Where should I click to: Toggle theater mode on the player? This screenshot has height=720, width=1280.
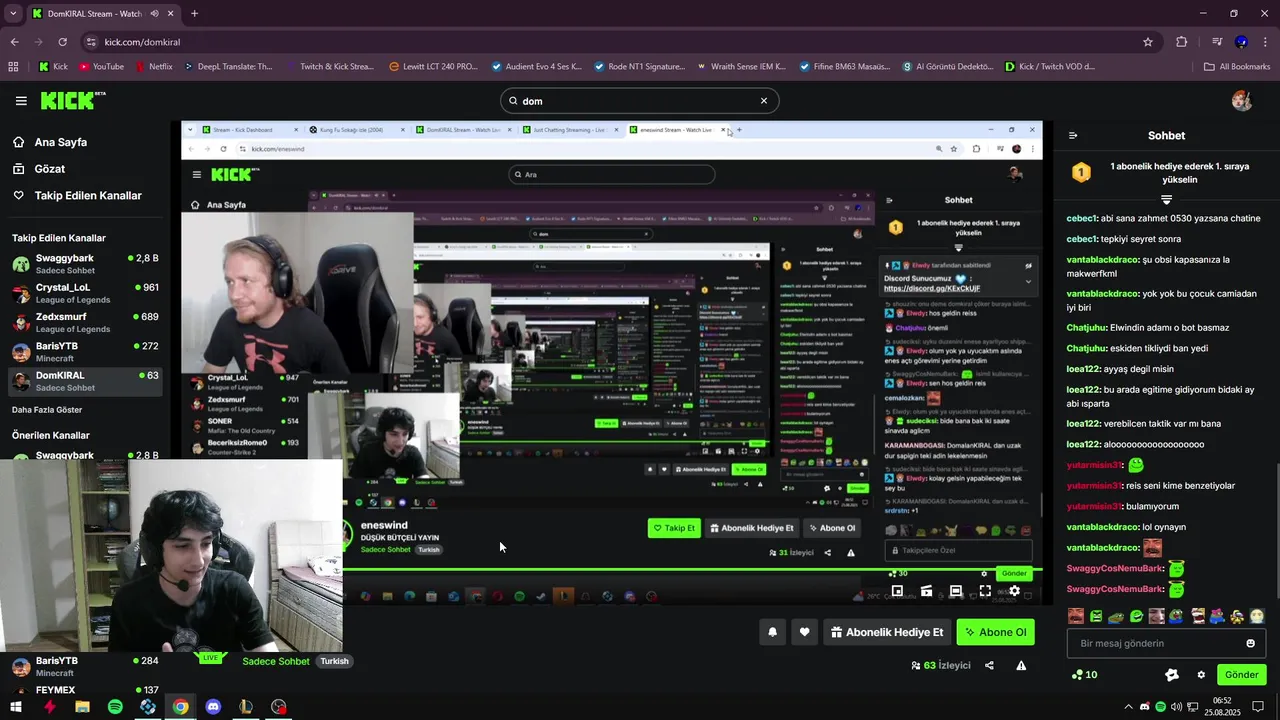point(955,591)
